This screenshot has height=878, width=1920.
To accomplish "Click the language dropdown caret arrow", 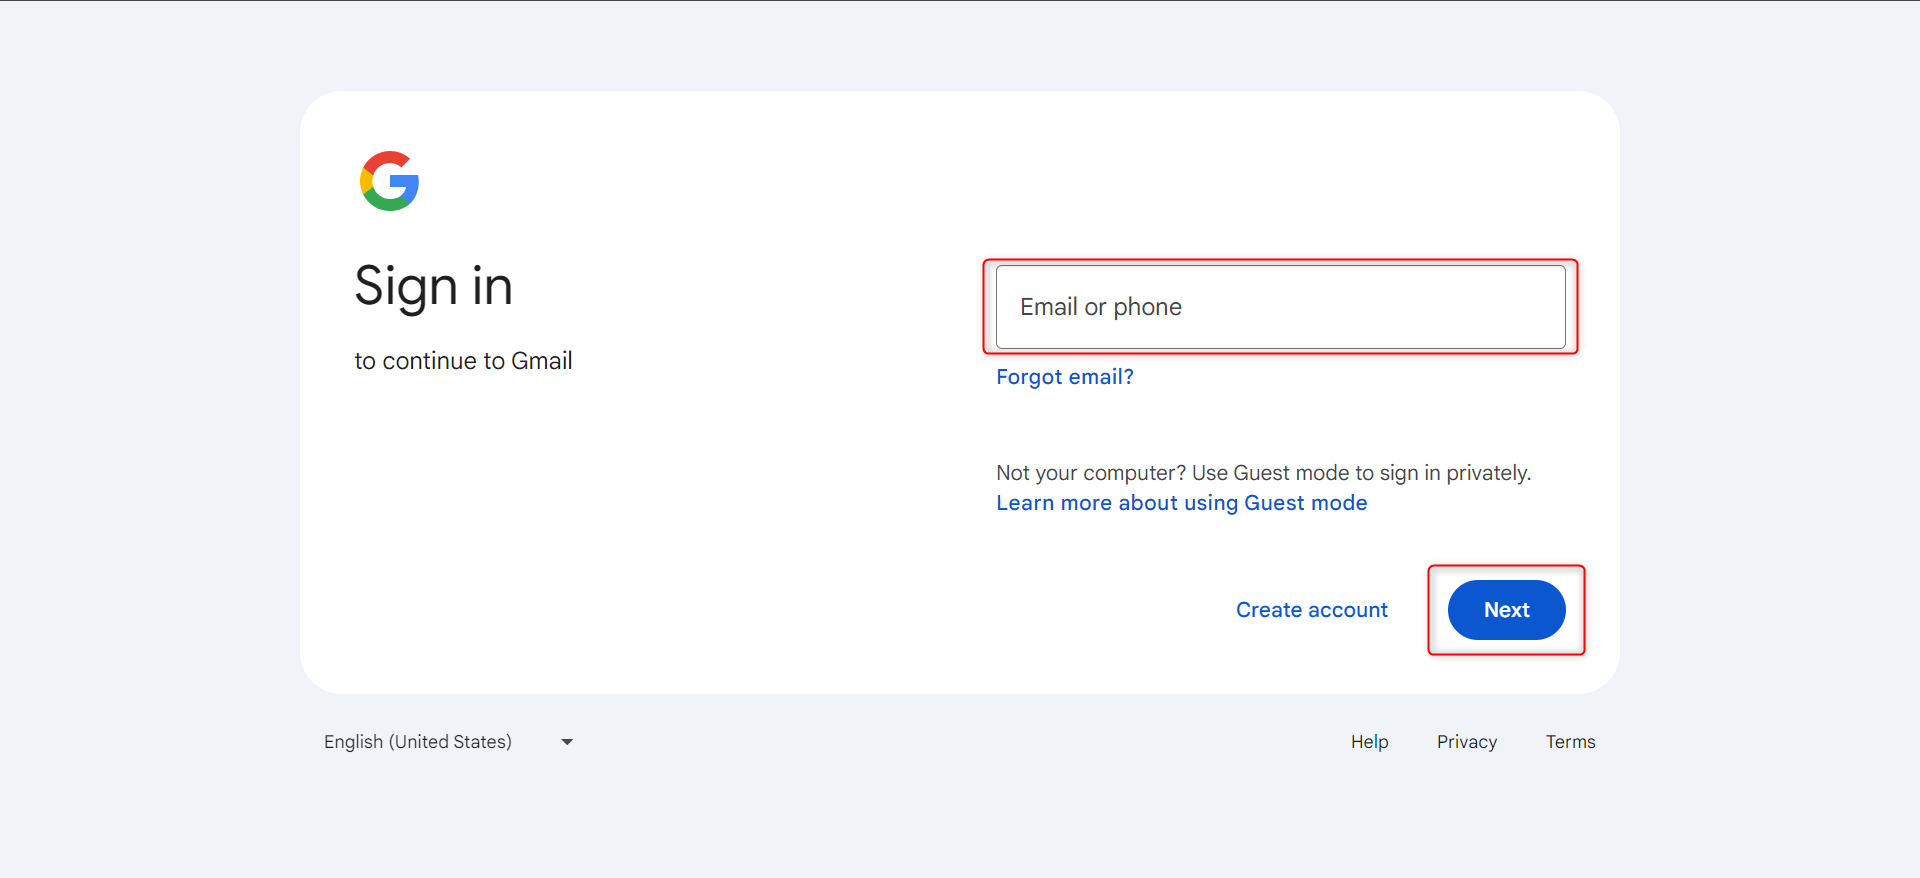I will pyautogui.click(x=567, y=742).
